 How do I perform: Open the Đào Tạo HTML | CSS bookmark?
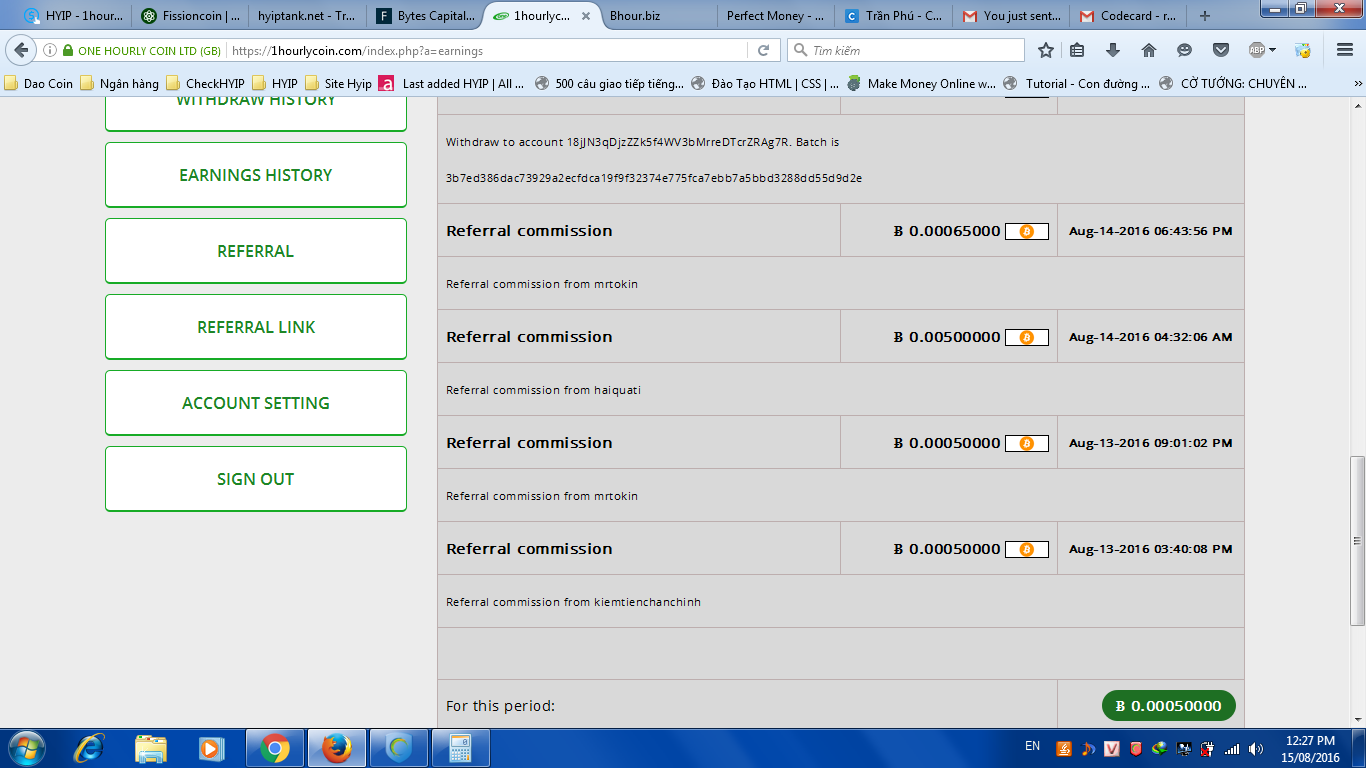click(x=766, y=84)
